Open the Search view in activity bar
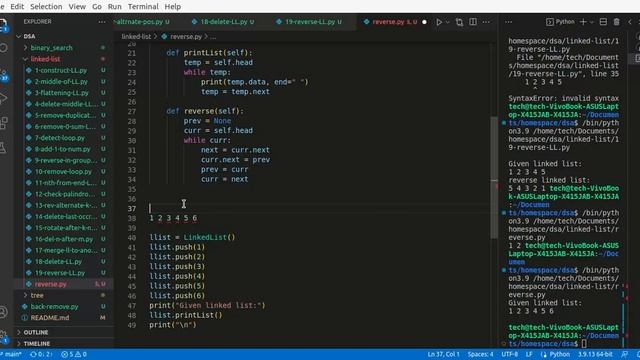 (x=3, y=48)
